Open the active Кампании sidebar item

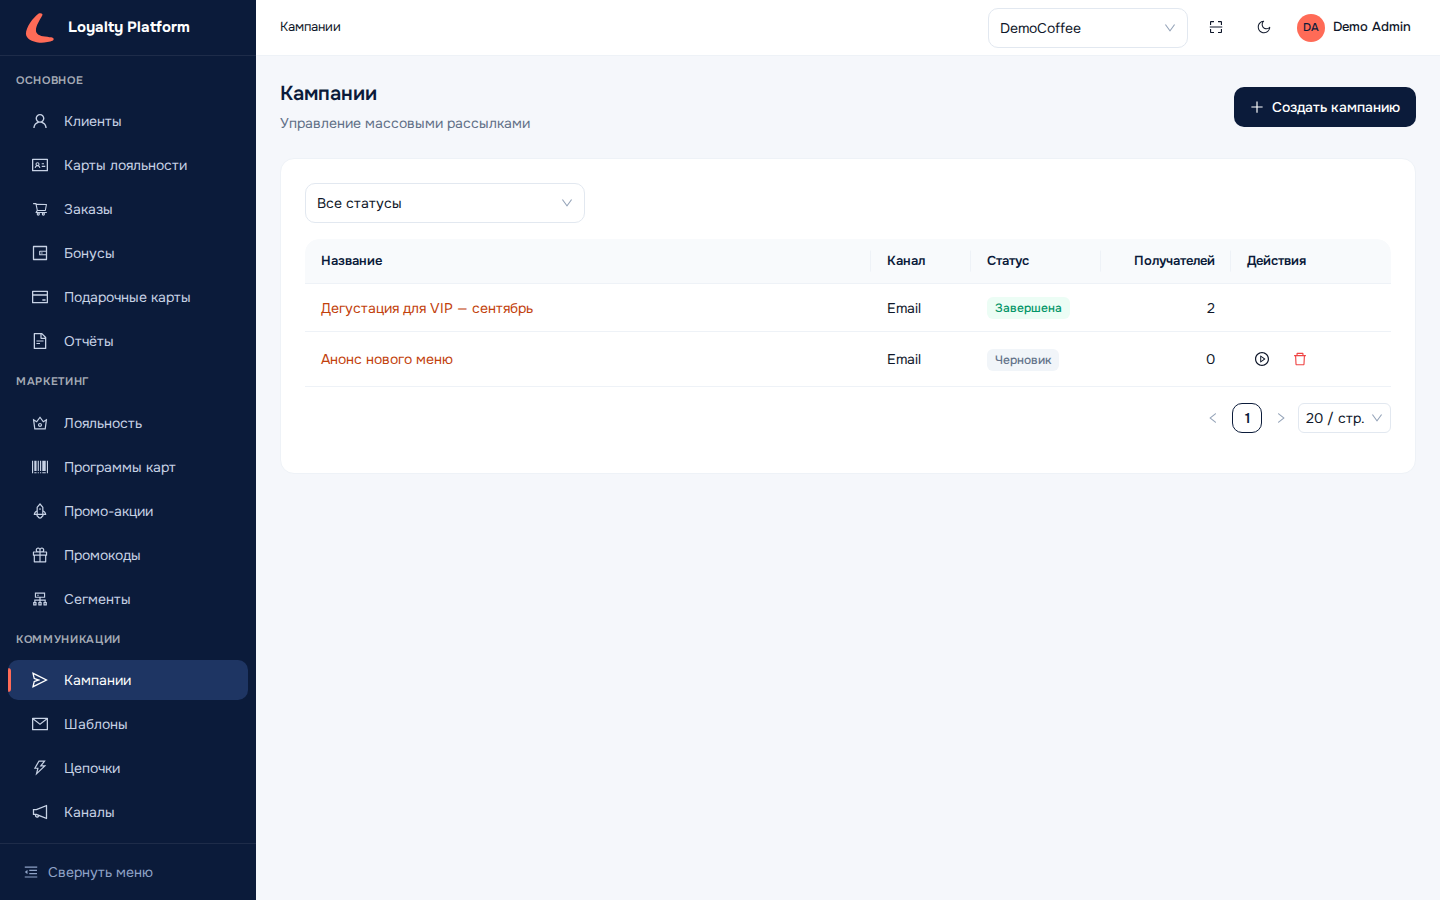click(x=128, y=680)
